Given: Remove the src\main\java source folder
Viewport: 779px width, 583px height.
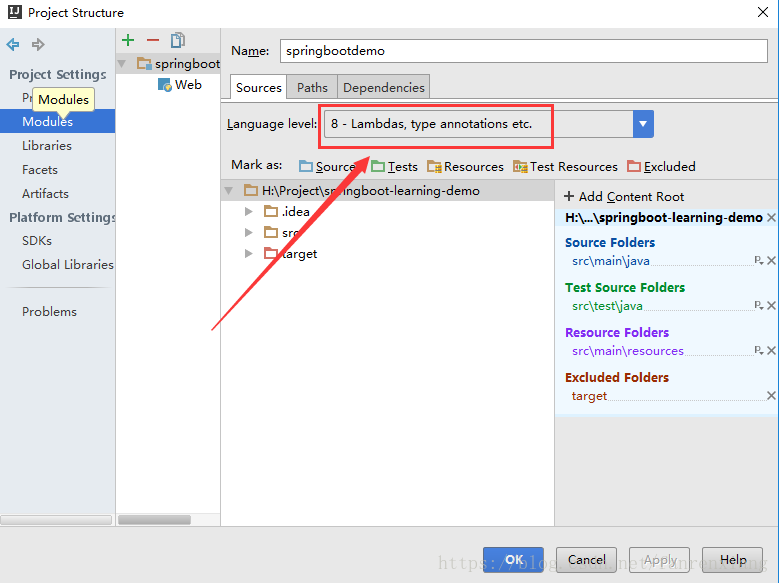Looking at the screenshot, I should (x=771, y=261).
